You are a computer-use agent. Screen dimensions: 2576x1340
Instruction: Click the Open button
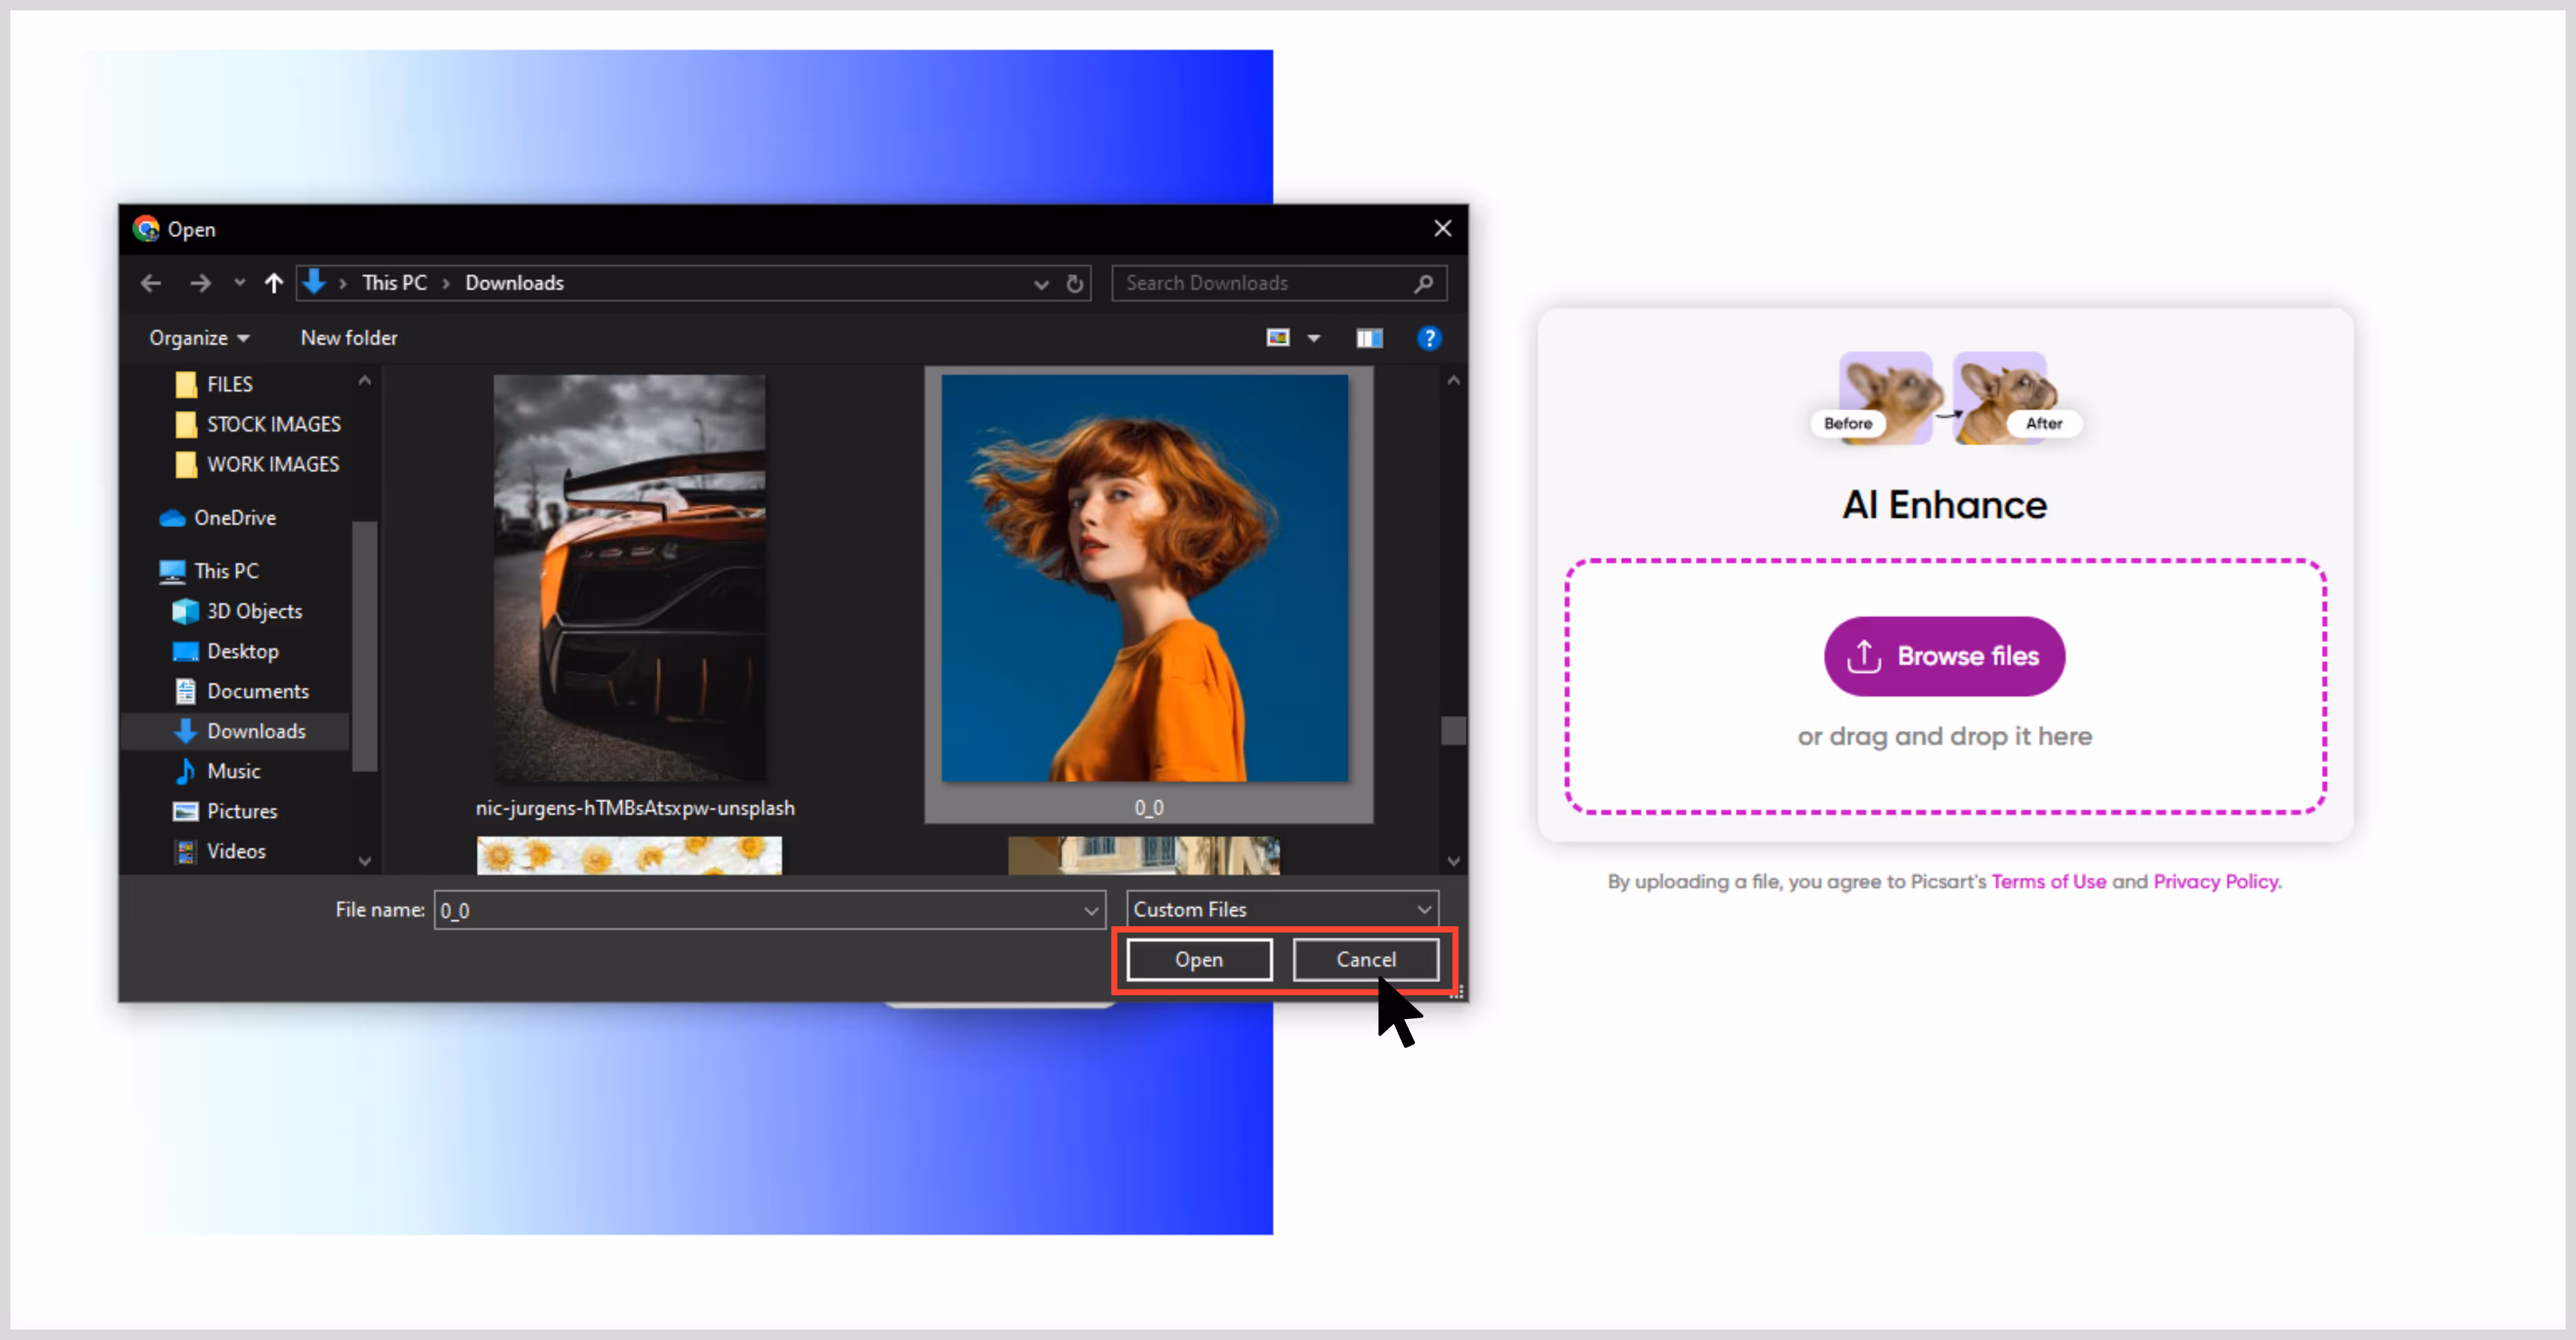(x=1198, y=959)
